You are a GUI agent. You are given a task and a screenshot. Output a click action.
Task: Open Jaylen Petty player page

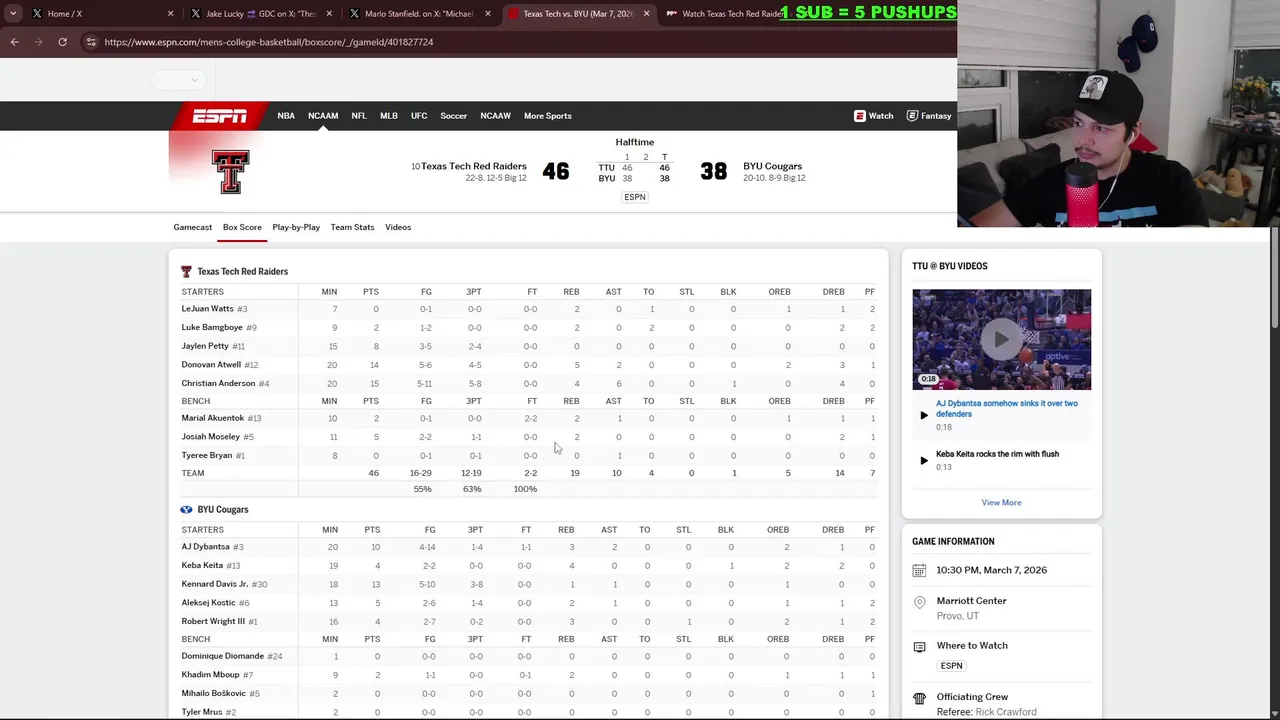[x=205, y=346]
